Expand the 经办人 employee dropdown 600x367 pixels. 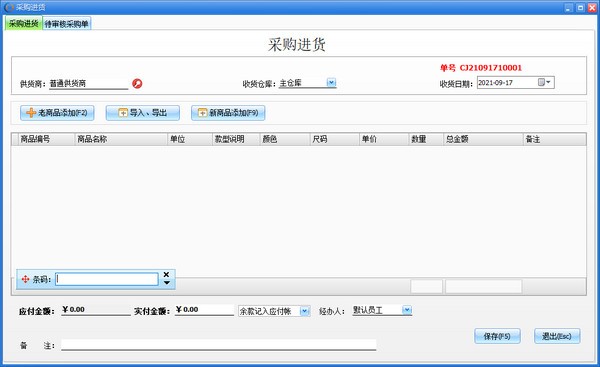[x=407, y=310]
